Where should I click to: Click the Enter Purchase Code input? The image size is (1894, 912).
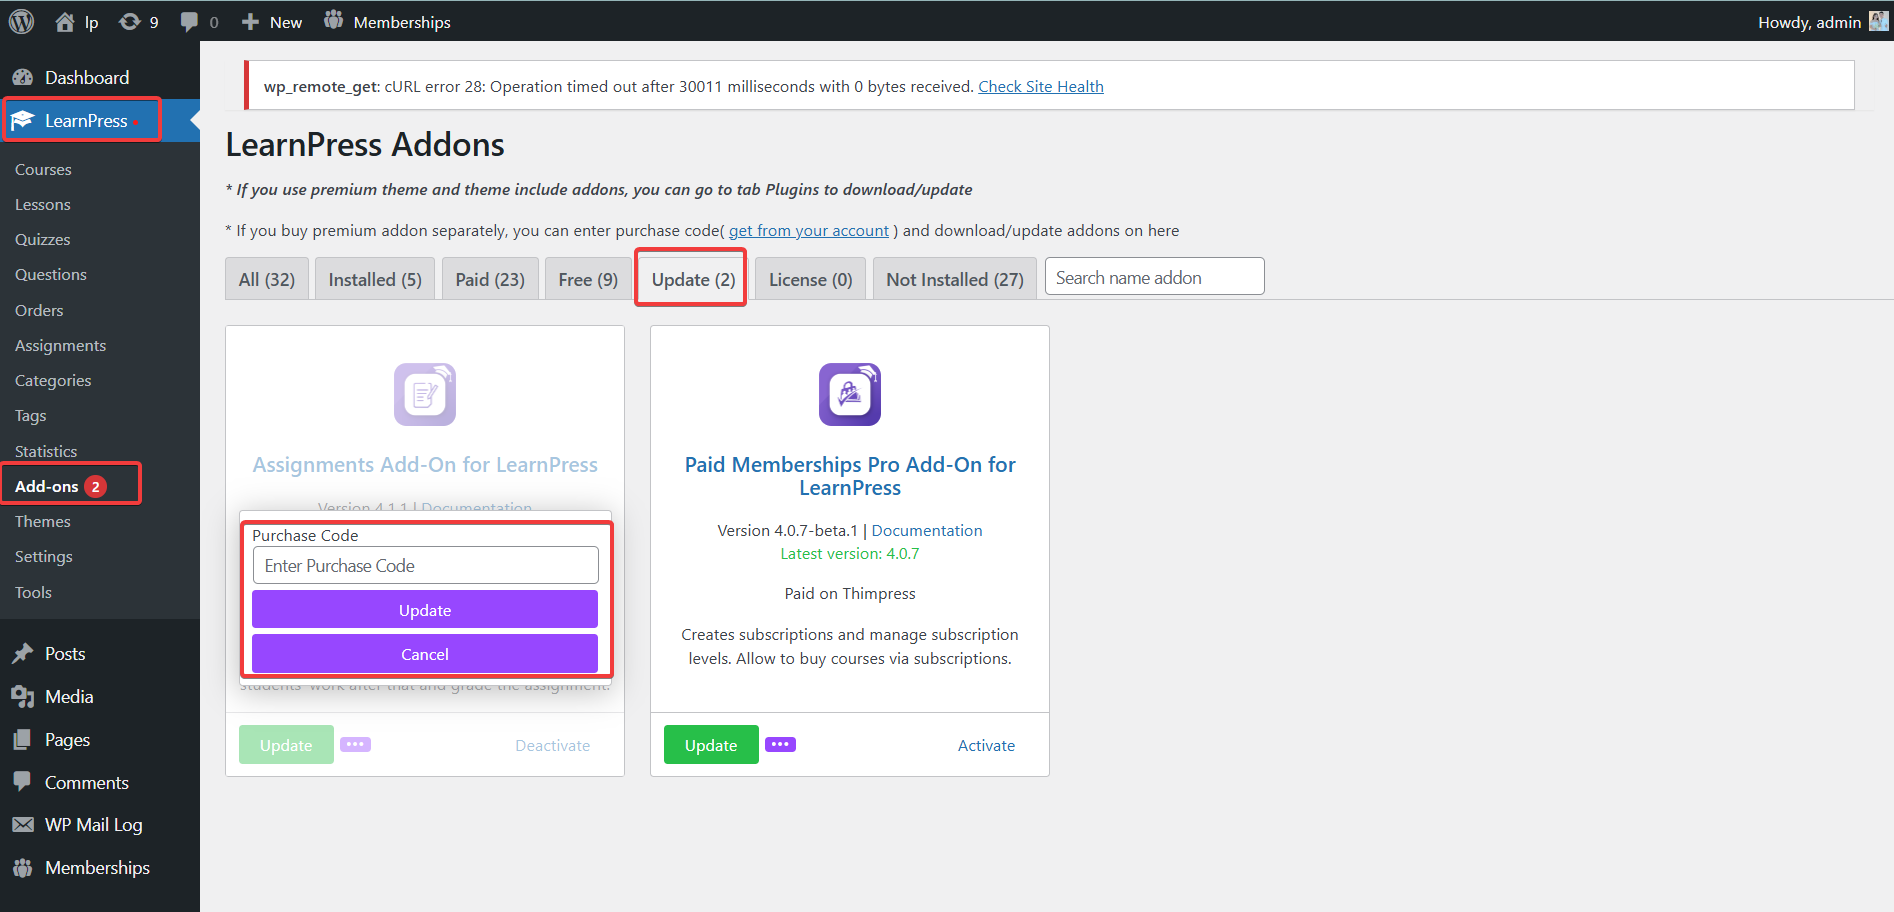click(426, 565)
